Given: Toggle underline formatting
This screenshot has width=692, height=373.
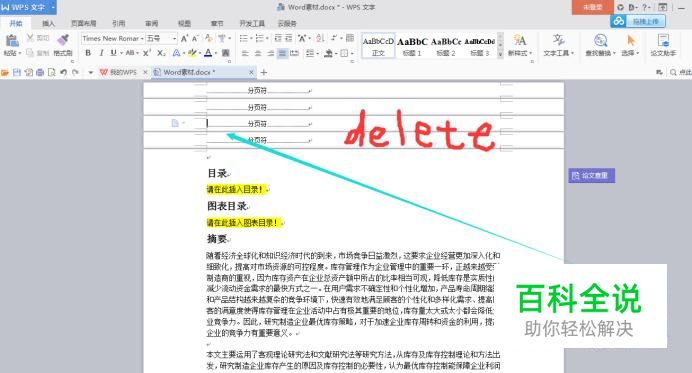Looking at the screenshot, I should coord(113,53).
